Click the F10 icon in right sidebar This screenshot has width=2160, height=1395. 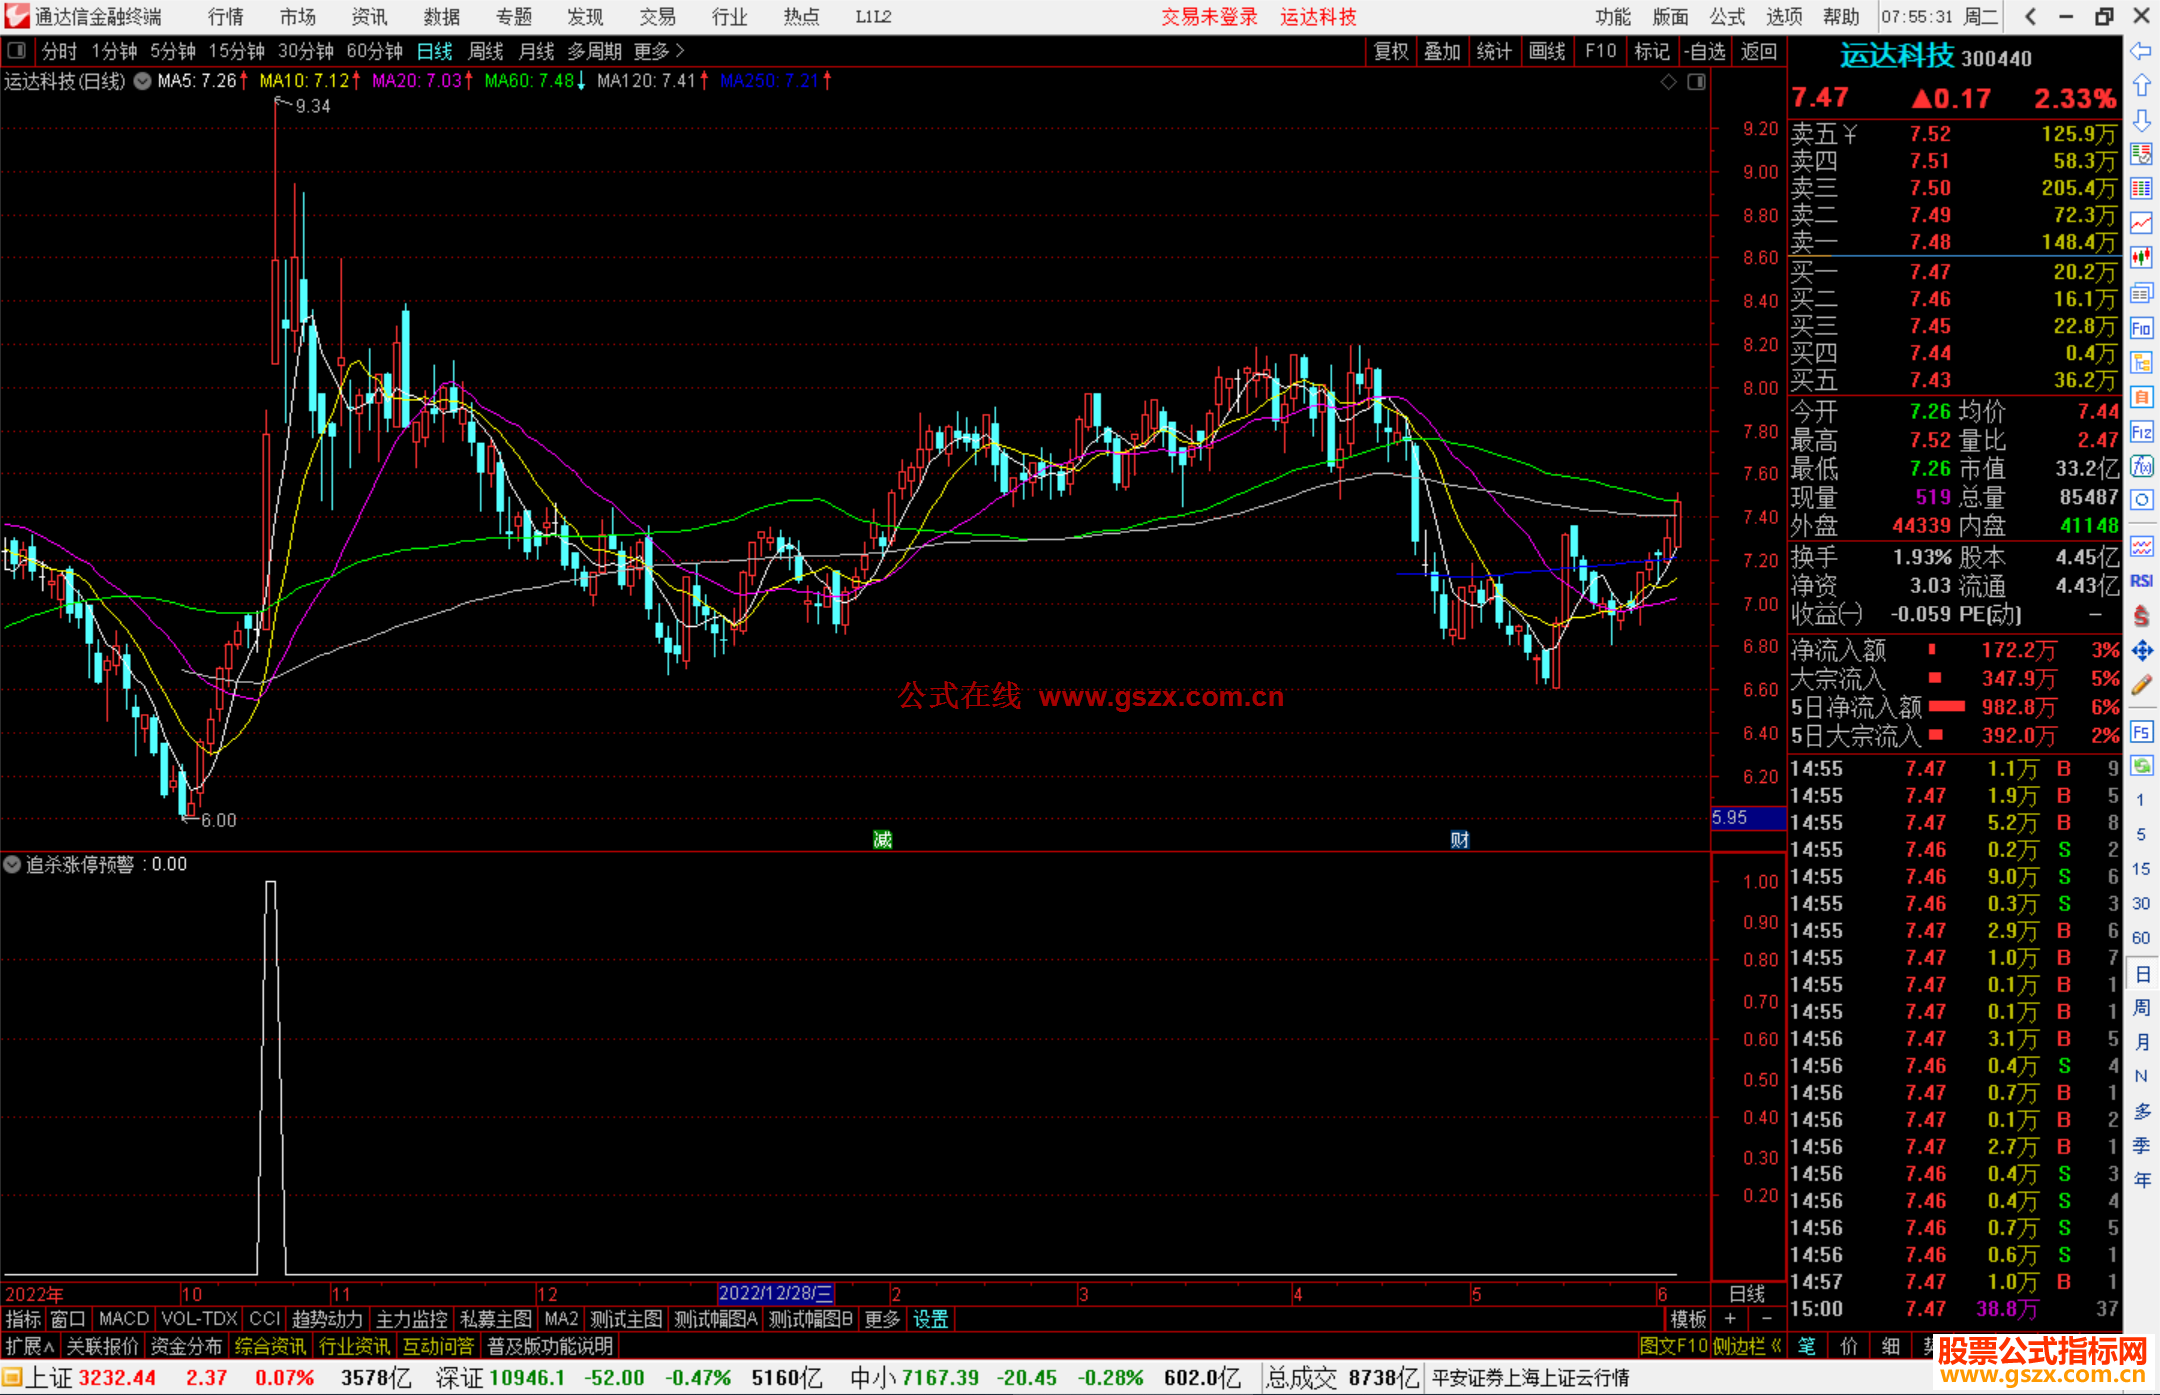point(2141,328)
